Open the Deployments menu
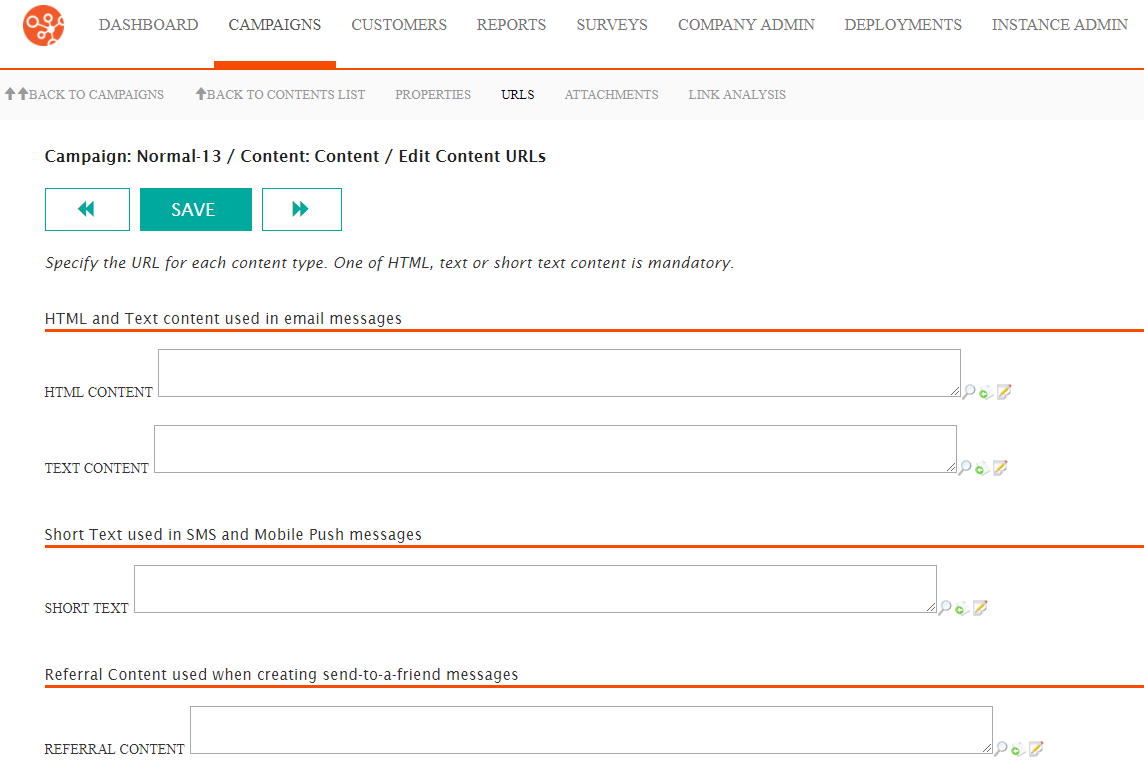 903,25
